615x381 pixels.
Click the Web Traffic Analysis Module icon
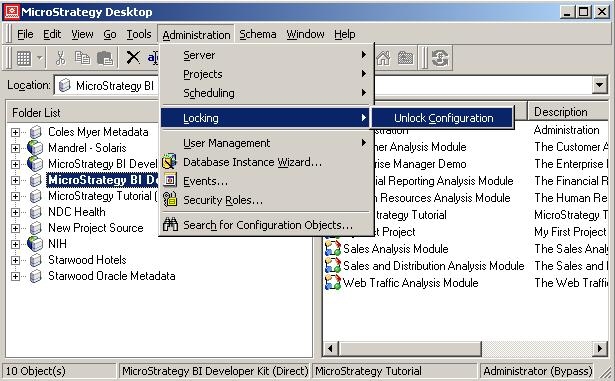coord(333,283)
